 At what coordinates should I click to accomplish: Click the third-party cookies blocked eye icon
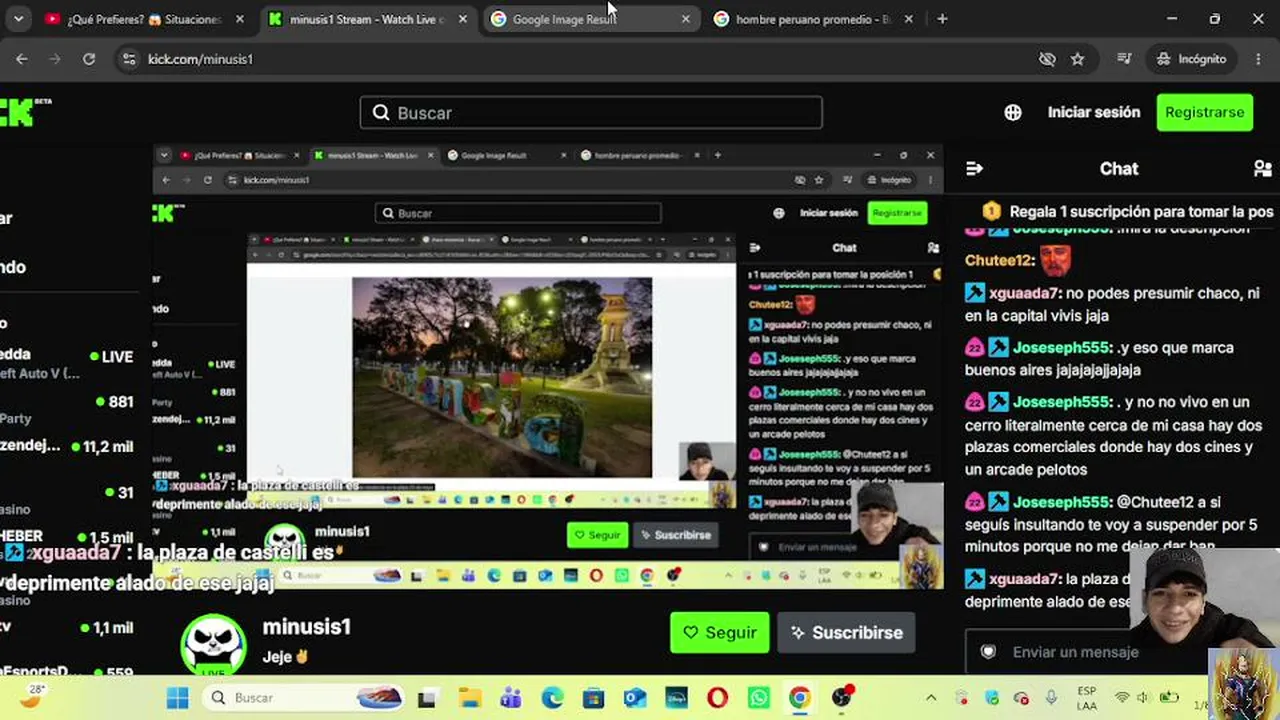click(x=1047, y=59)
